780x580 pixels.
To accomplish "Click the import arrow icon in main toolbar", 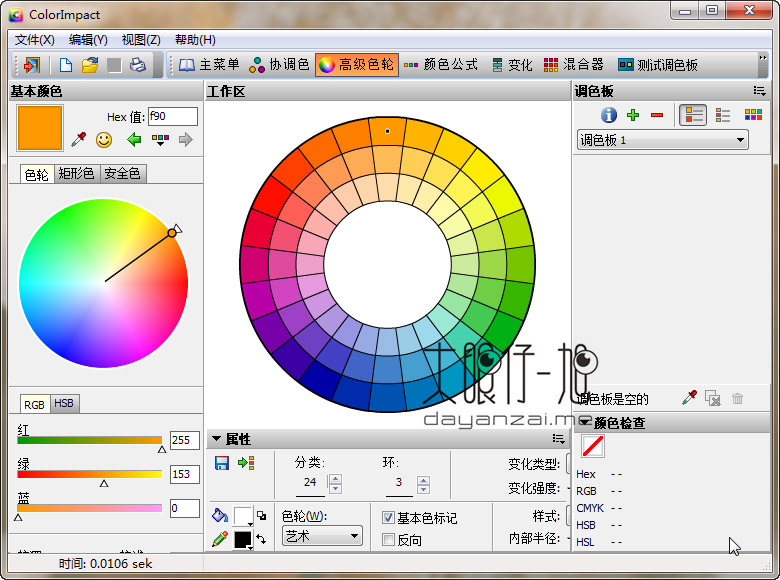I will click(32, 65).
